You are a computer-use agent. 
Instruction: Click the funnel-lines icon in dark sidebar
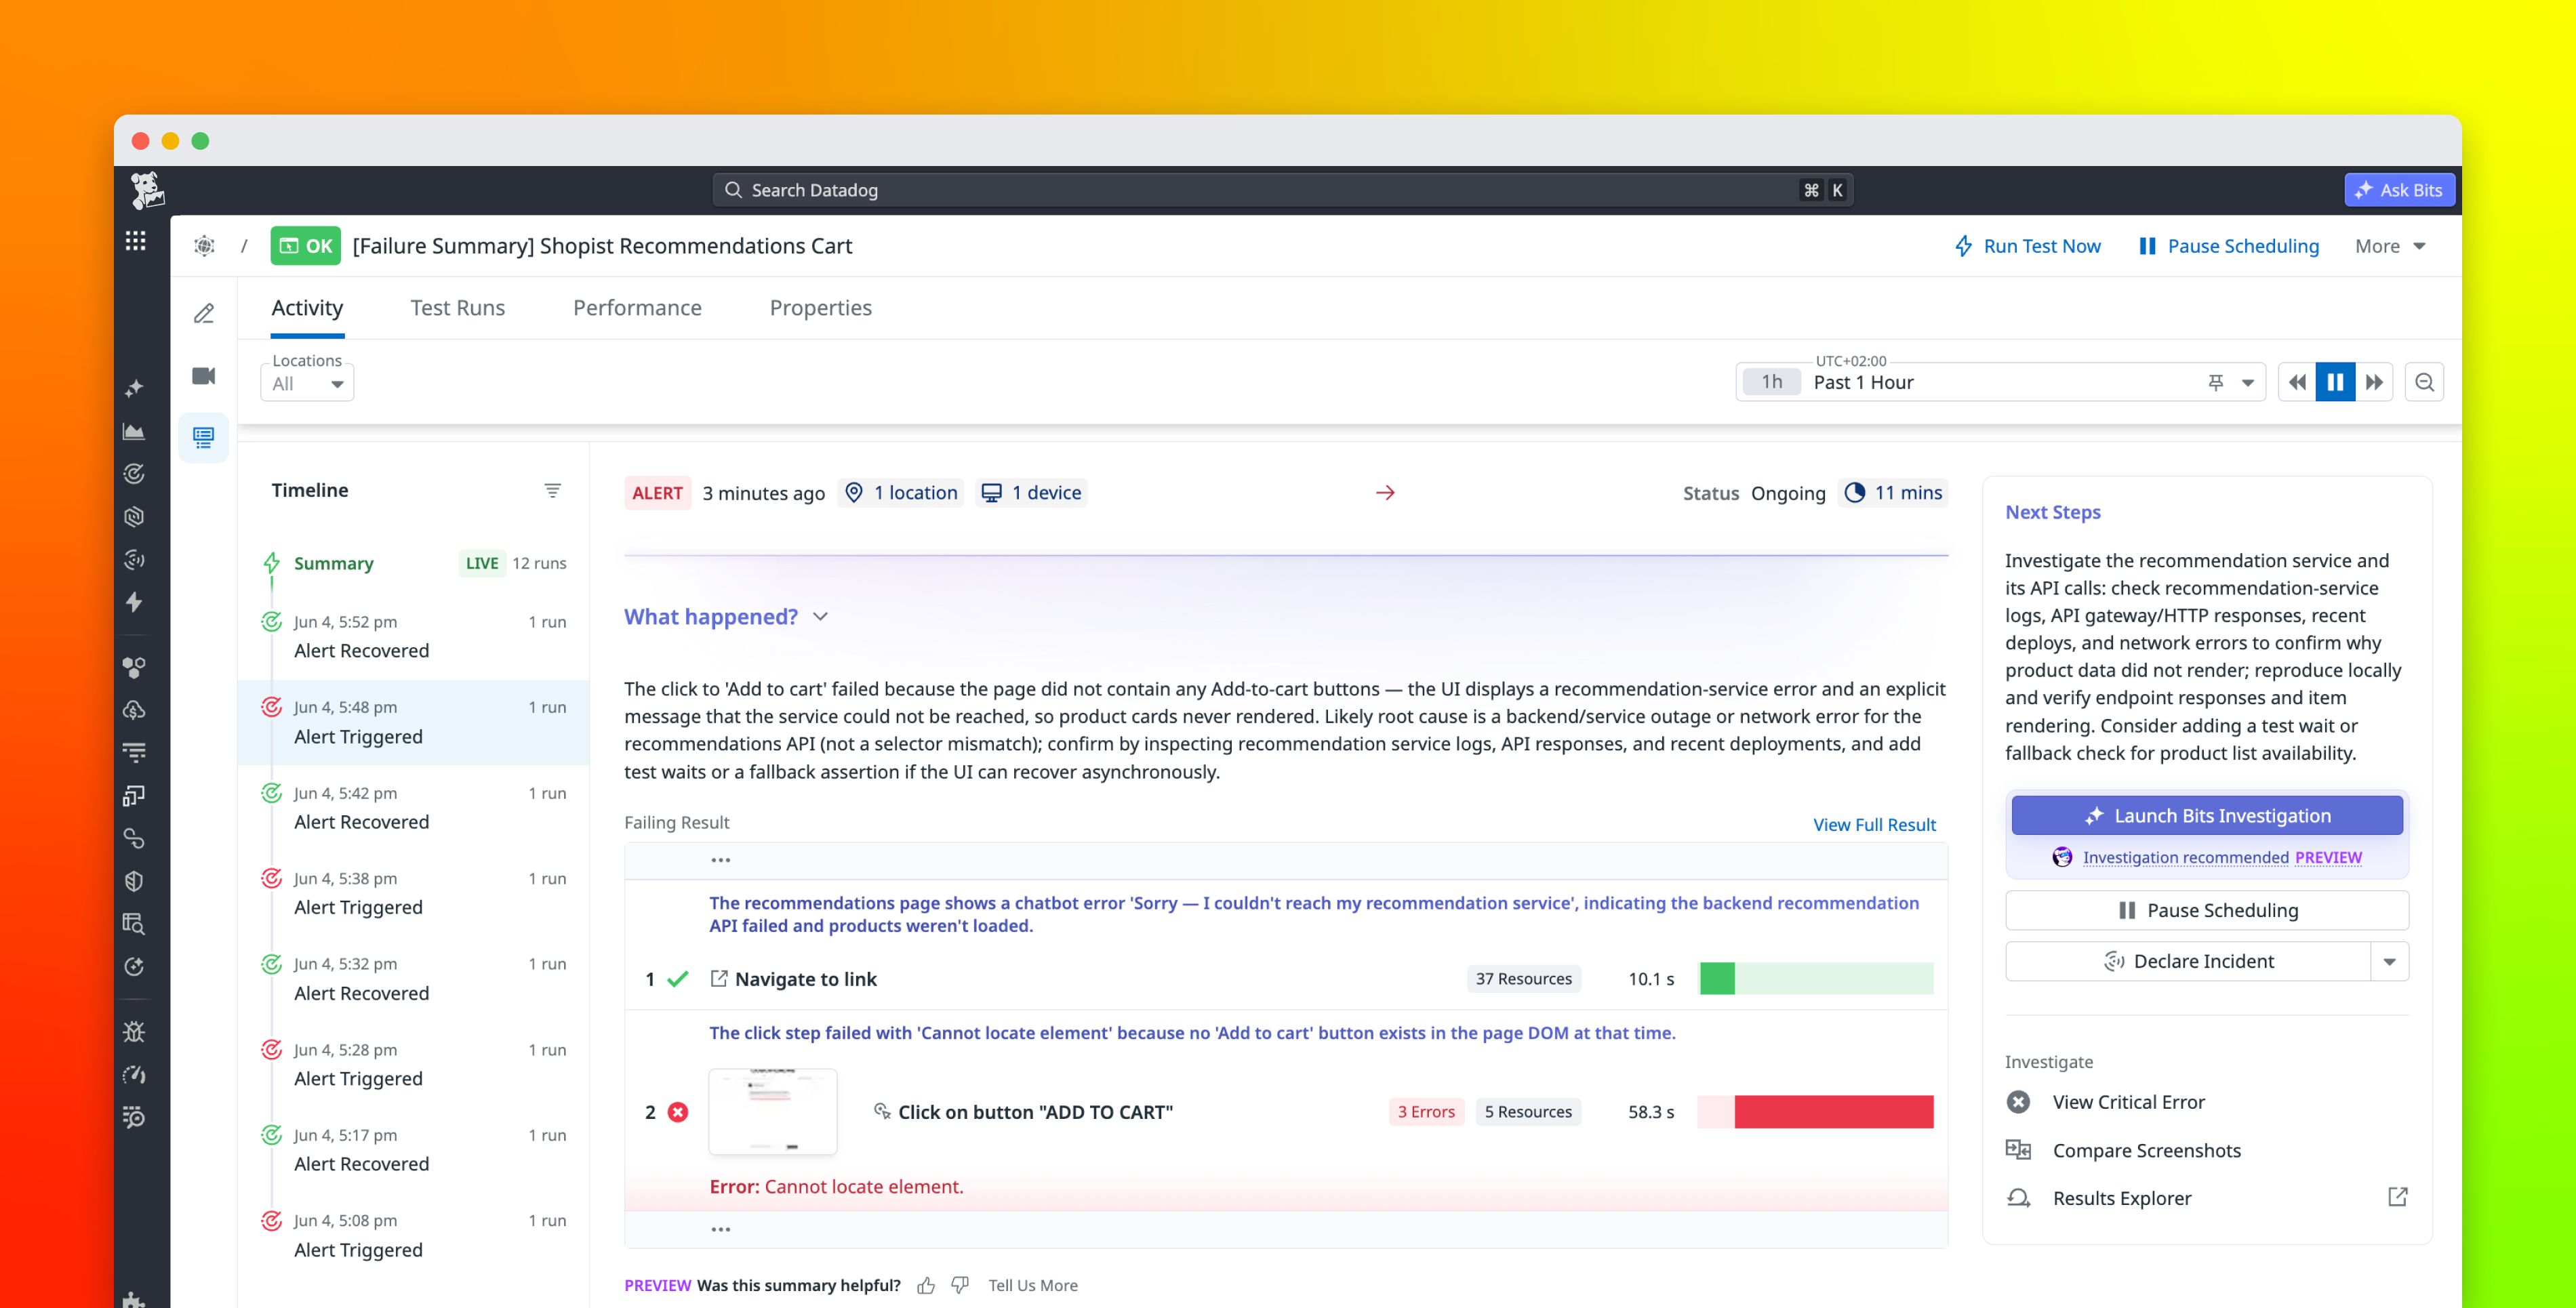pos(134,752)
